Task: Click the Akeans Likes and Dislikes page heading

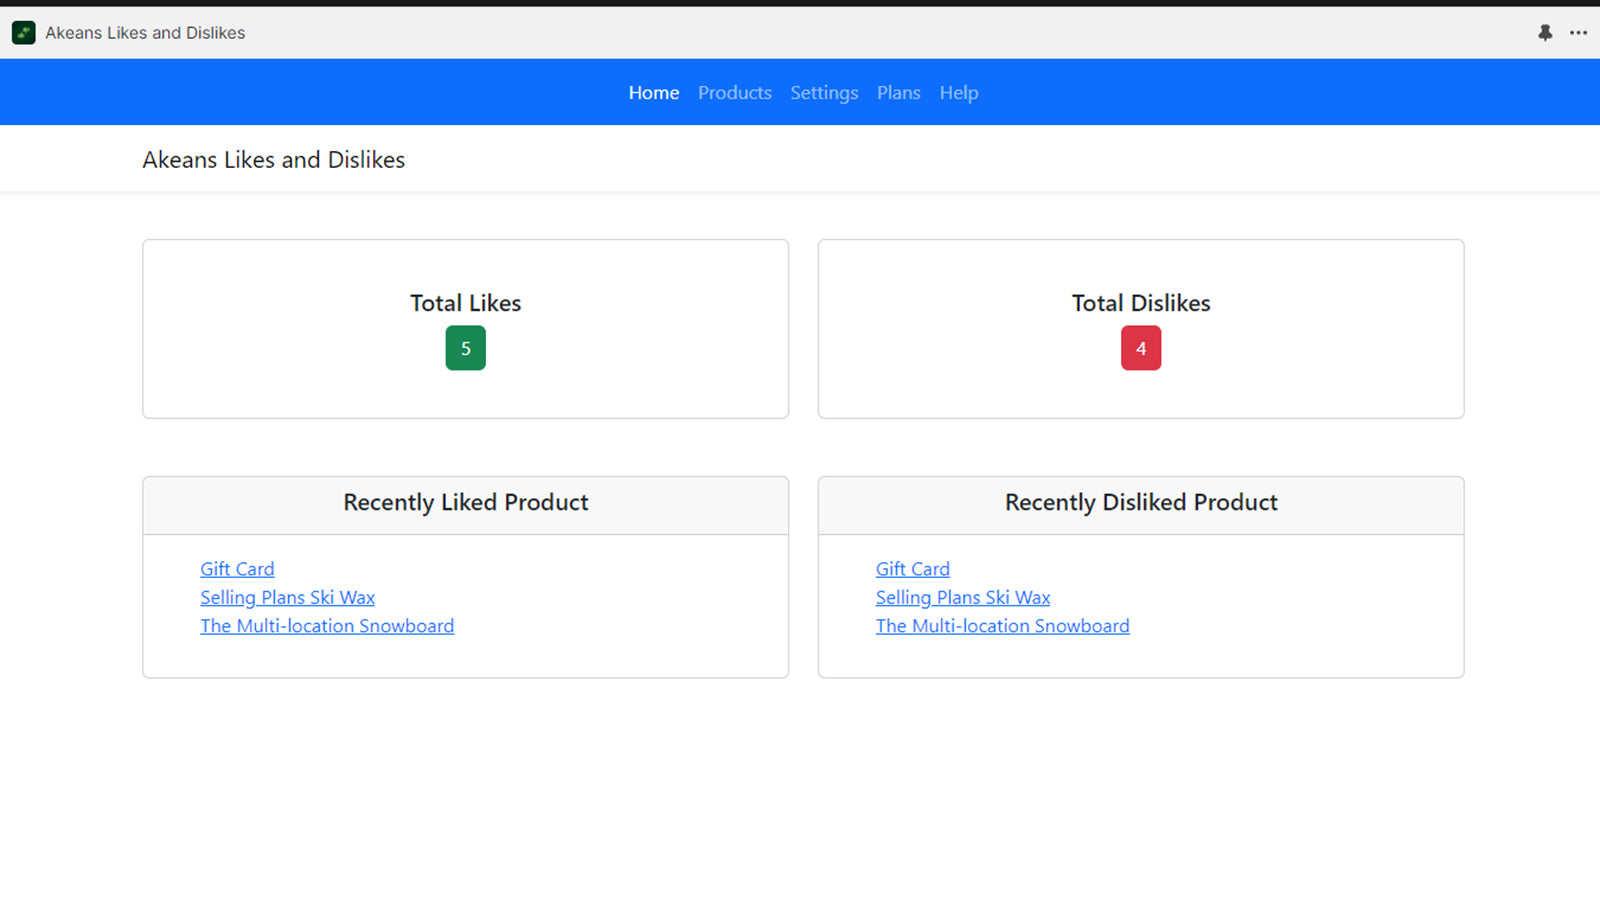Action: (x=273, y=160)
